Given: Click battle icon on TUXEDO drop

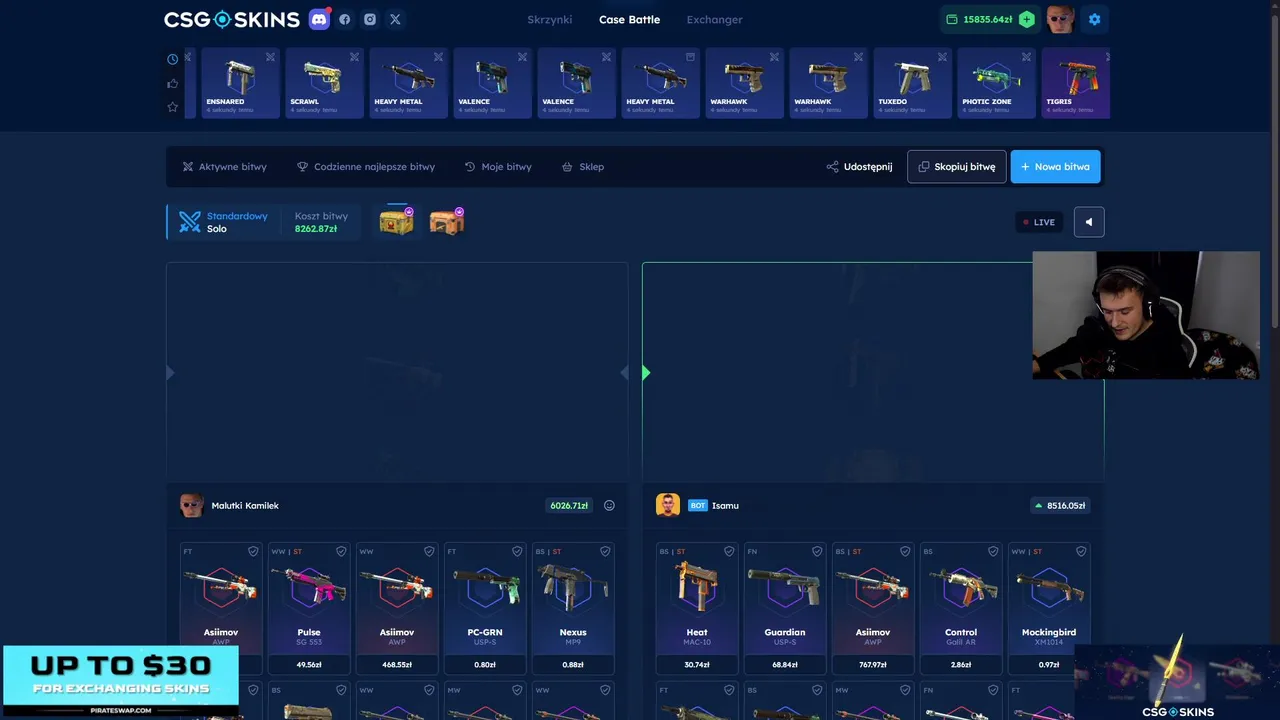Looking at the screenshot, I should pyautogui.click(x=942, y=57).
